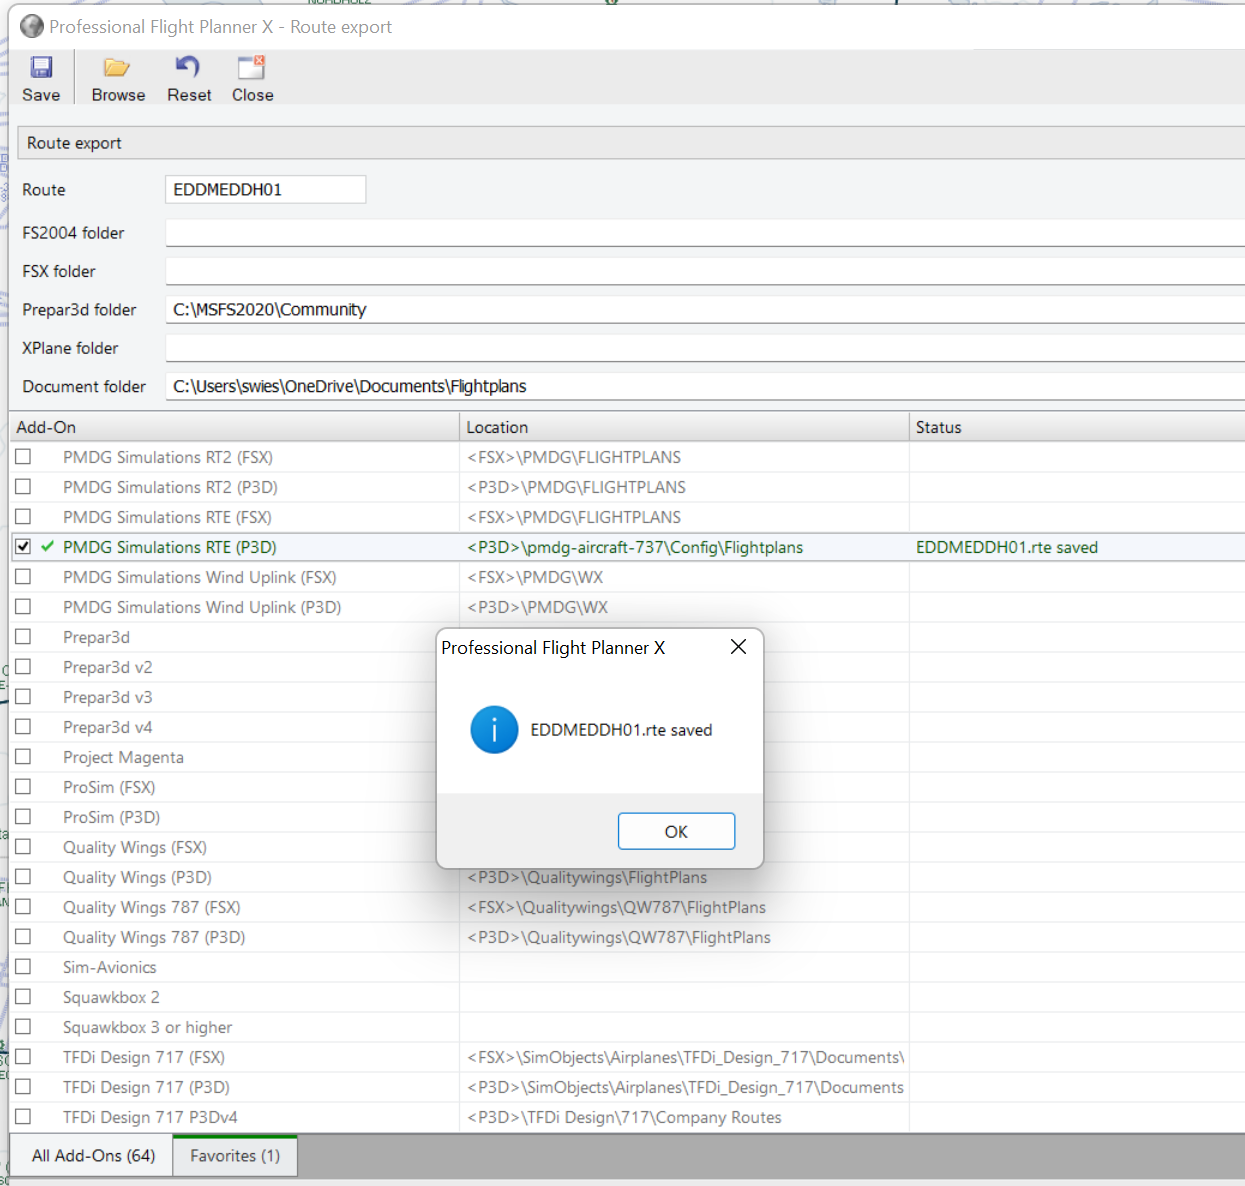Click the XPlane folder input field
Viewport: 1245px width, 1186px height.
pyautogui.click(x=705, y=348)
